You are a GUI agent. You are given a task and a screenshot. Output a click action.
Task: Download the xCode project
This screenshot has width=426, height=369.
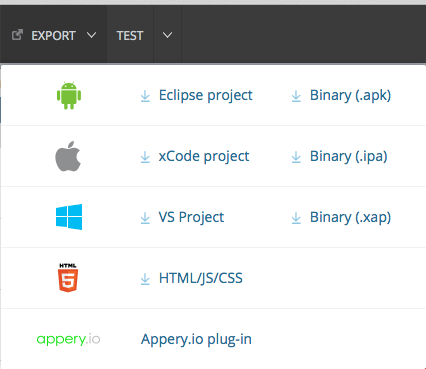[204, 156]
